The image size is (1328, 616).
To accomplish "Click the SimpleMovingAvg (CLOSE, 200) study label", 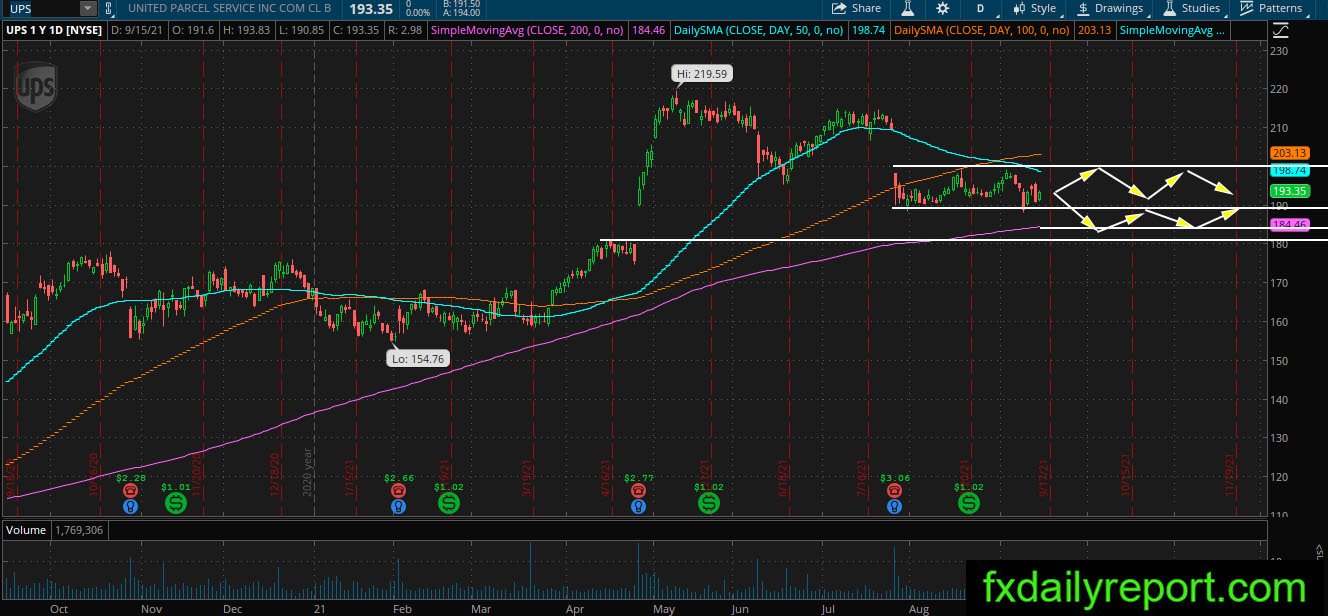I will click(x=528, y=31).
